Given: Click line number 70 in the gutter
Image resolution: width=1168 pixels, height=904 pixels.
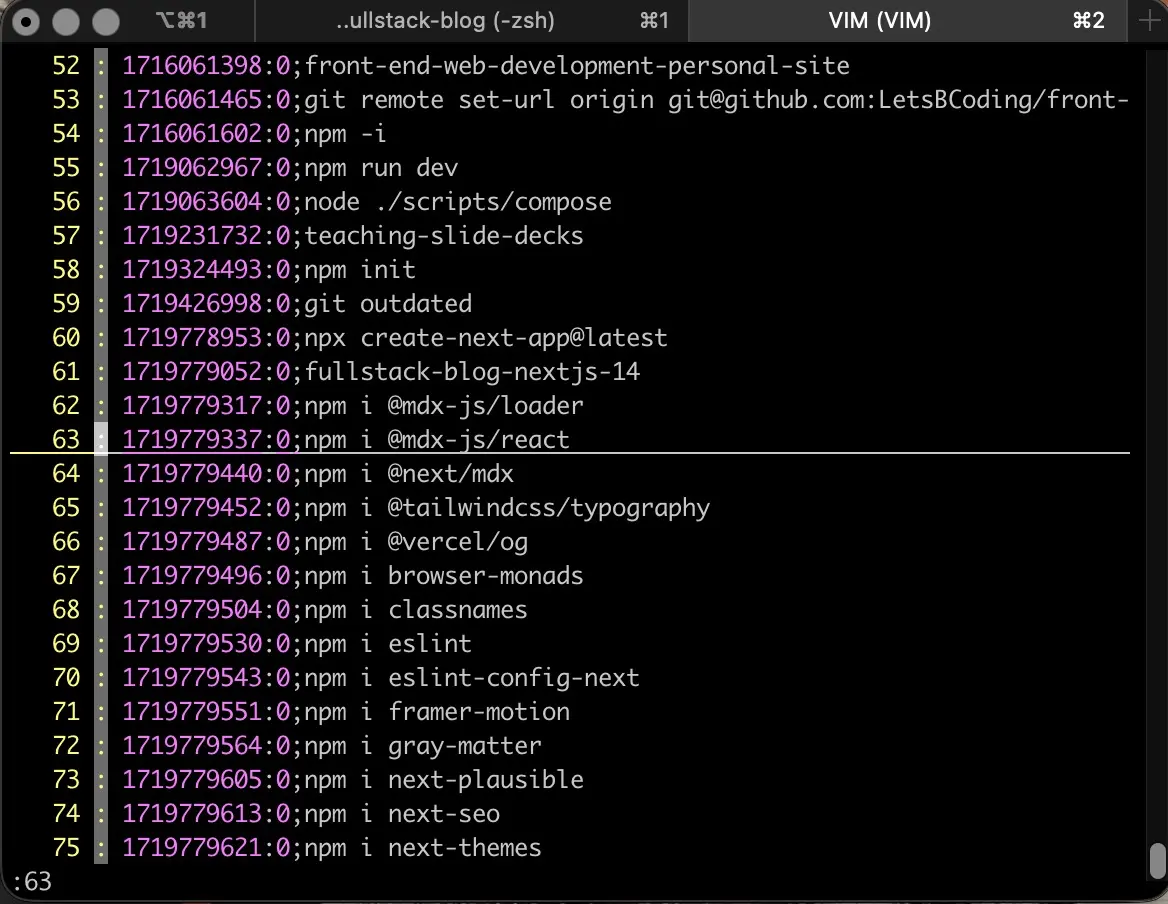Looking at the screenshot, I should pyautogui.click(x=66, y=678).
